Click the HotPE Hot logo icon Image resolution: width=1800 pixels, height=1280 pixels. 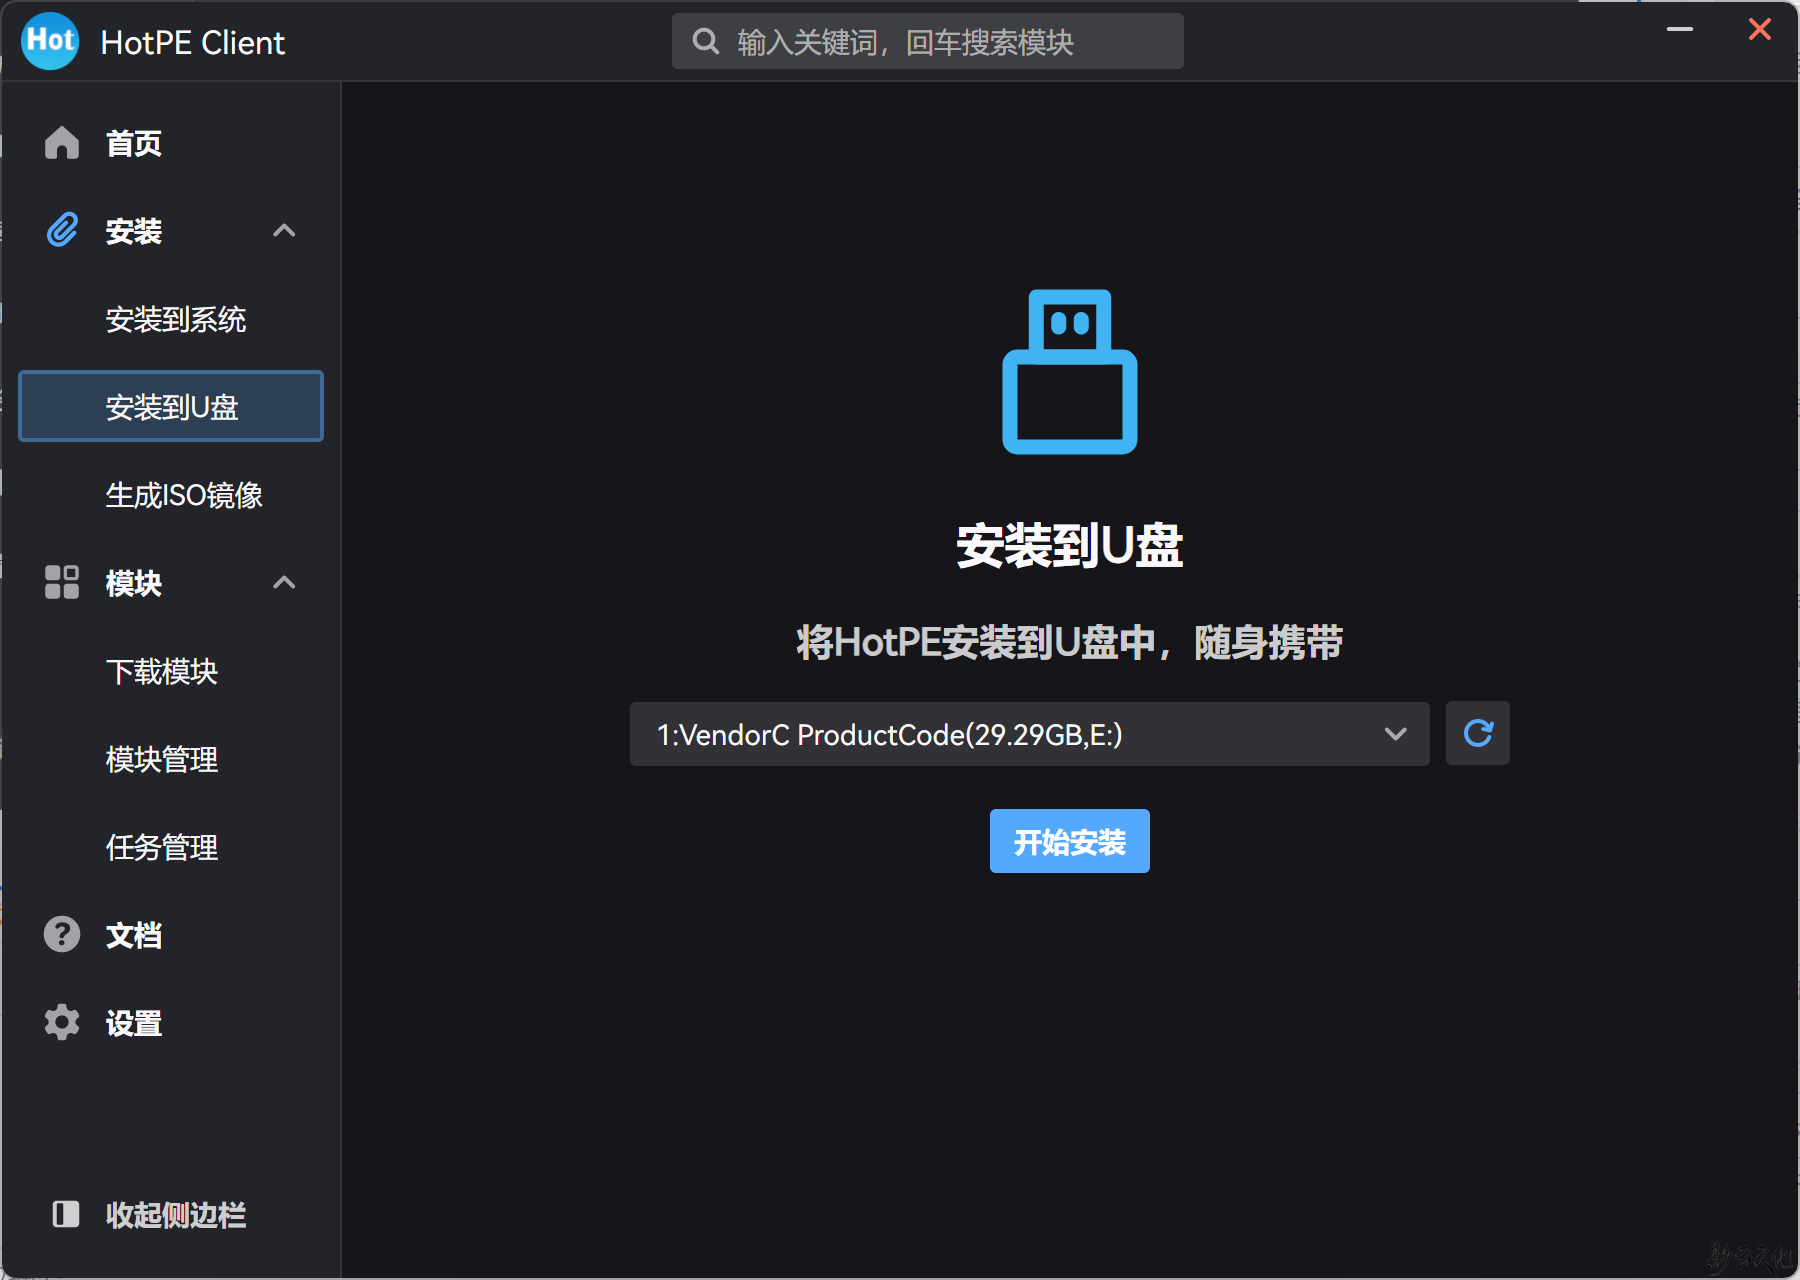point(50,41)
